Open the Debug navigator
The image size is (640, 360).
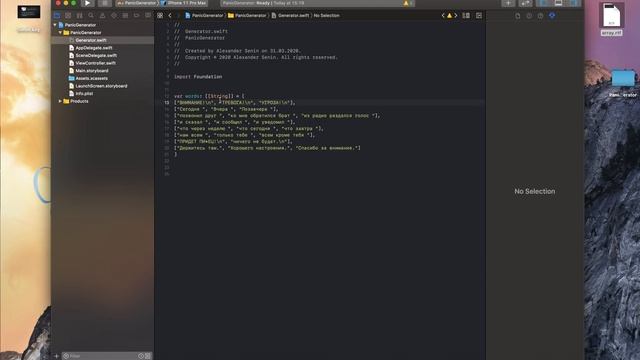click(125, 15)
